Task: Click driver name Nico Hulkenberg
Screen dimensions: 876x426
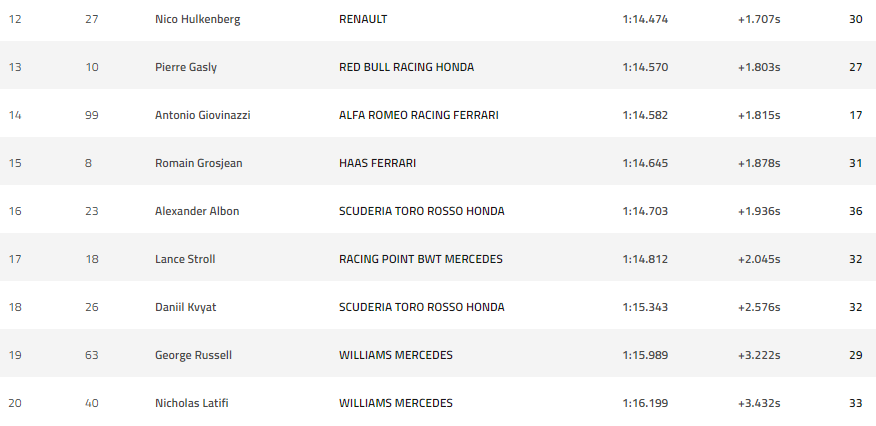Action: point(198,19)
